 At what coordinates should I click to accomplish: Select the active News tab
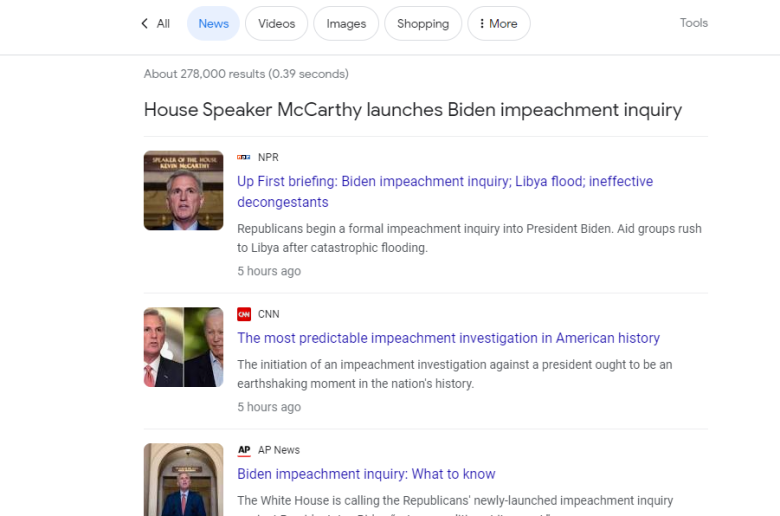(213, 24)
